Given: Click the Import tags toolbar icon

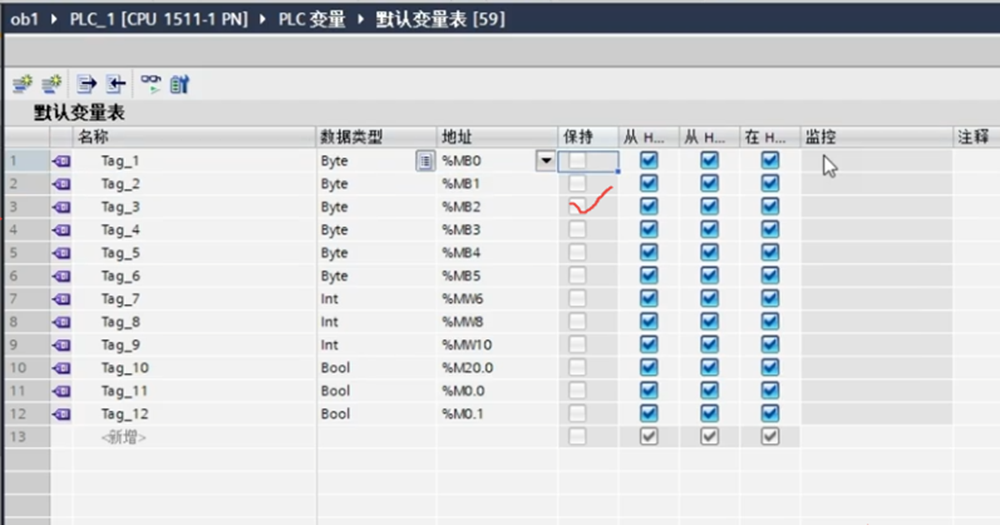Looking at the screenshot, I should pos(116,84).
